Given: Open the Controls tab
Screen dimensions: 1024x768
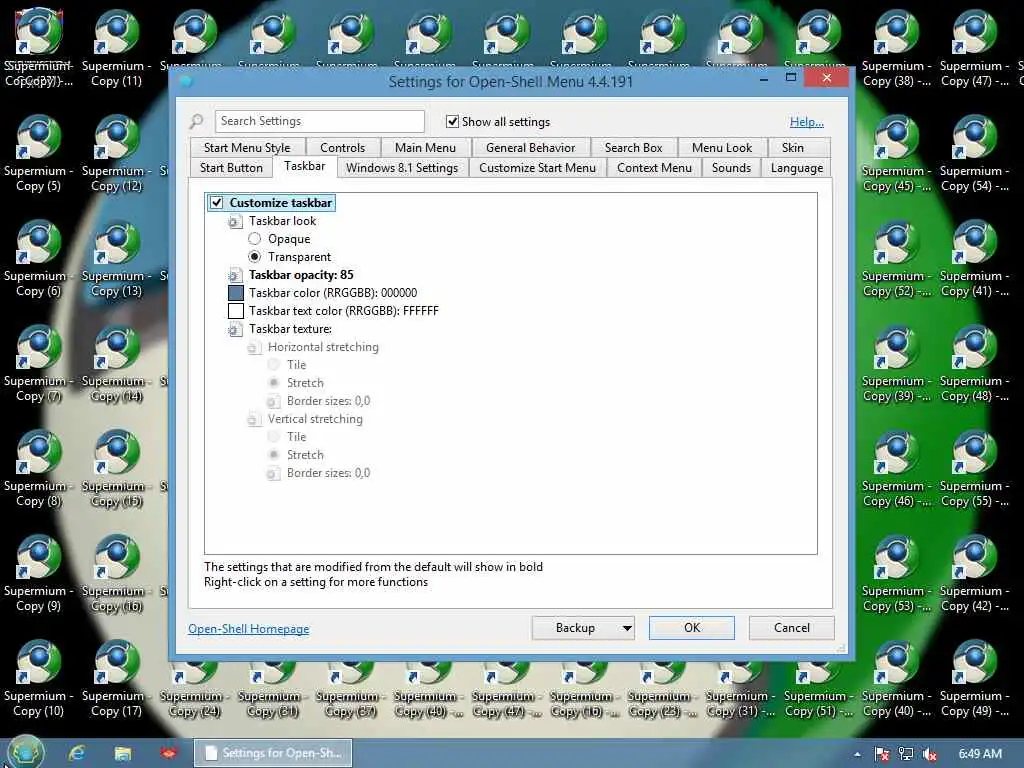Looking at the screenshot, I should click(x=342, y=148).
